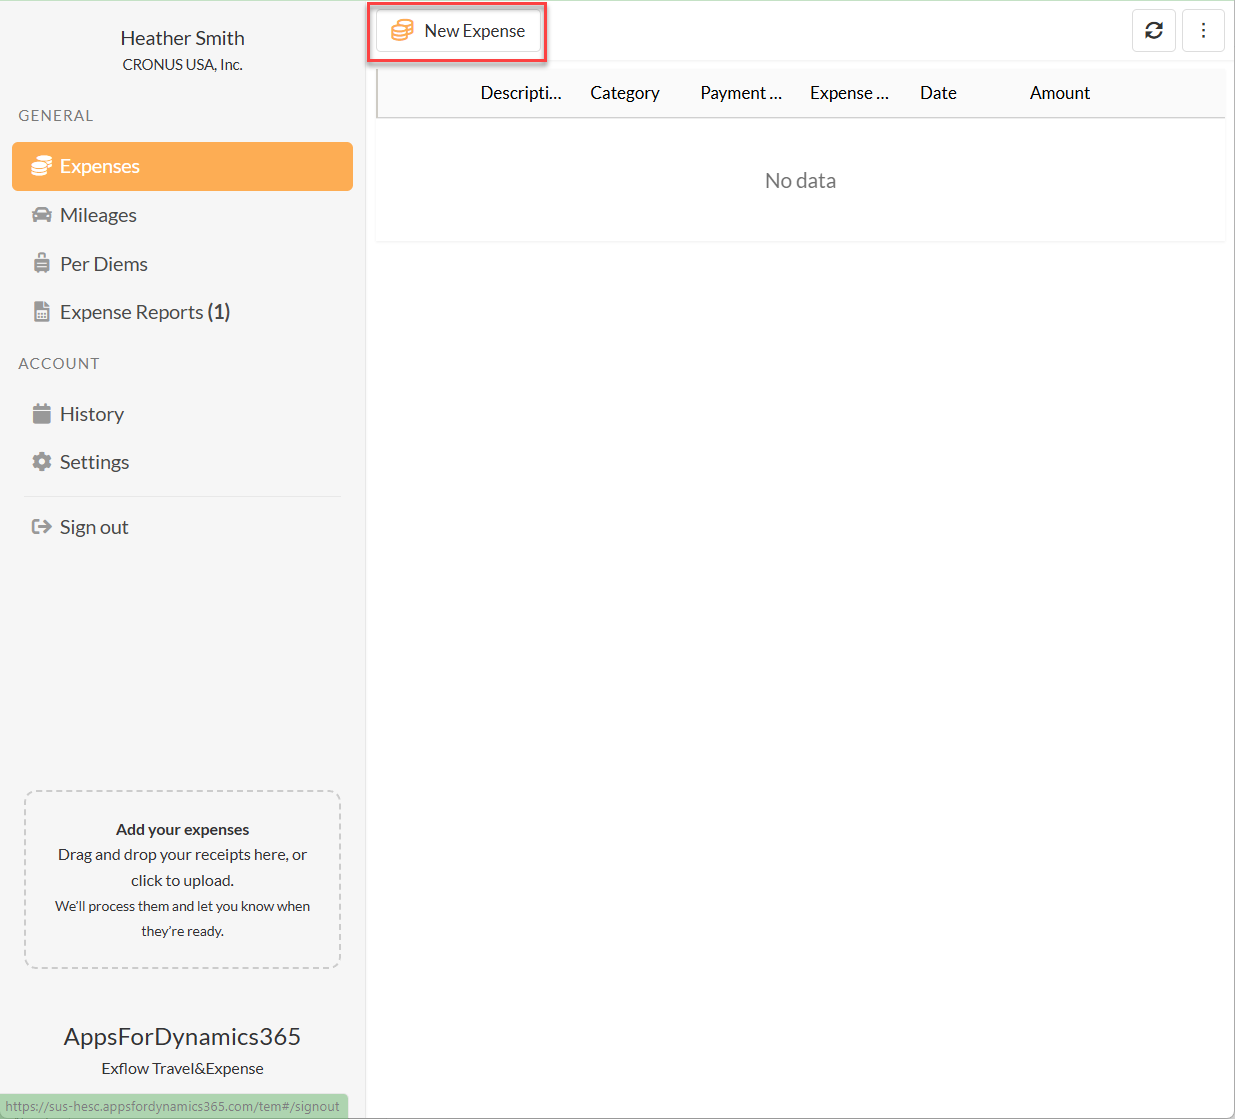Click the car icon beside Mileages
Image resolution: width=1235 pixels, height=1119 pixels.
click(41, 215)
